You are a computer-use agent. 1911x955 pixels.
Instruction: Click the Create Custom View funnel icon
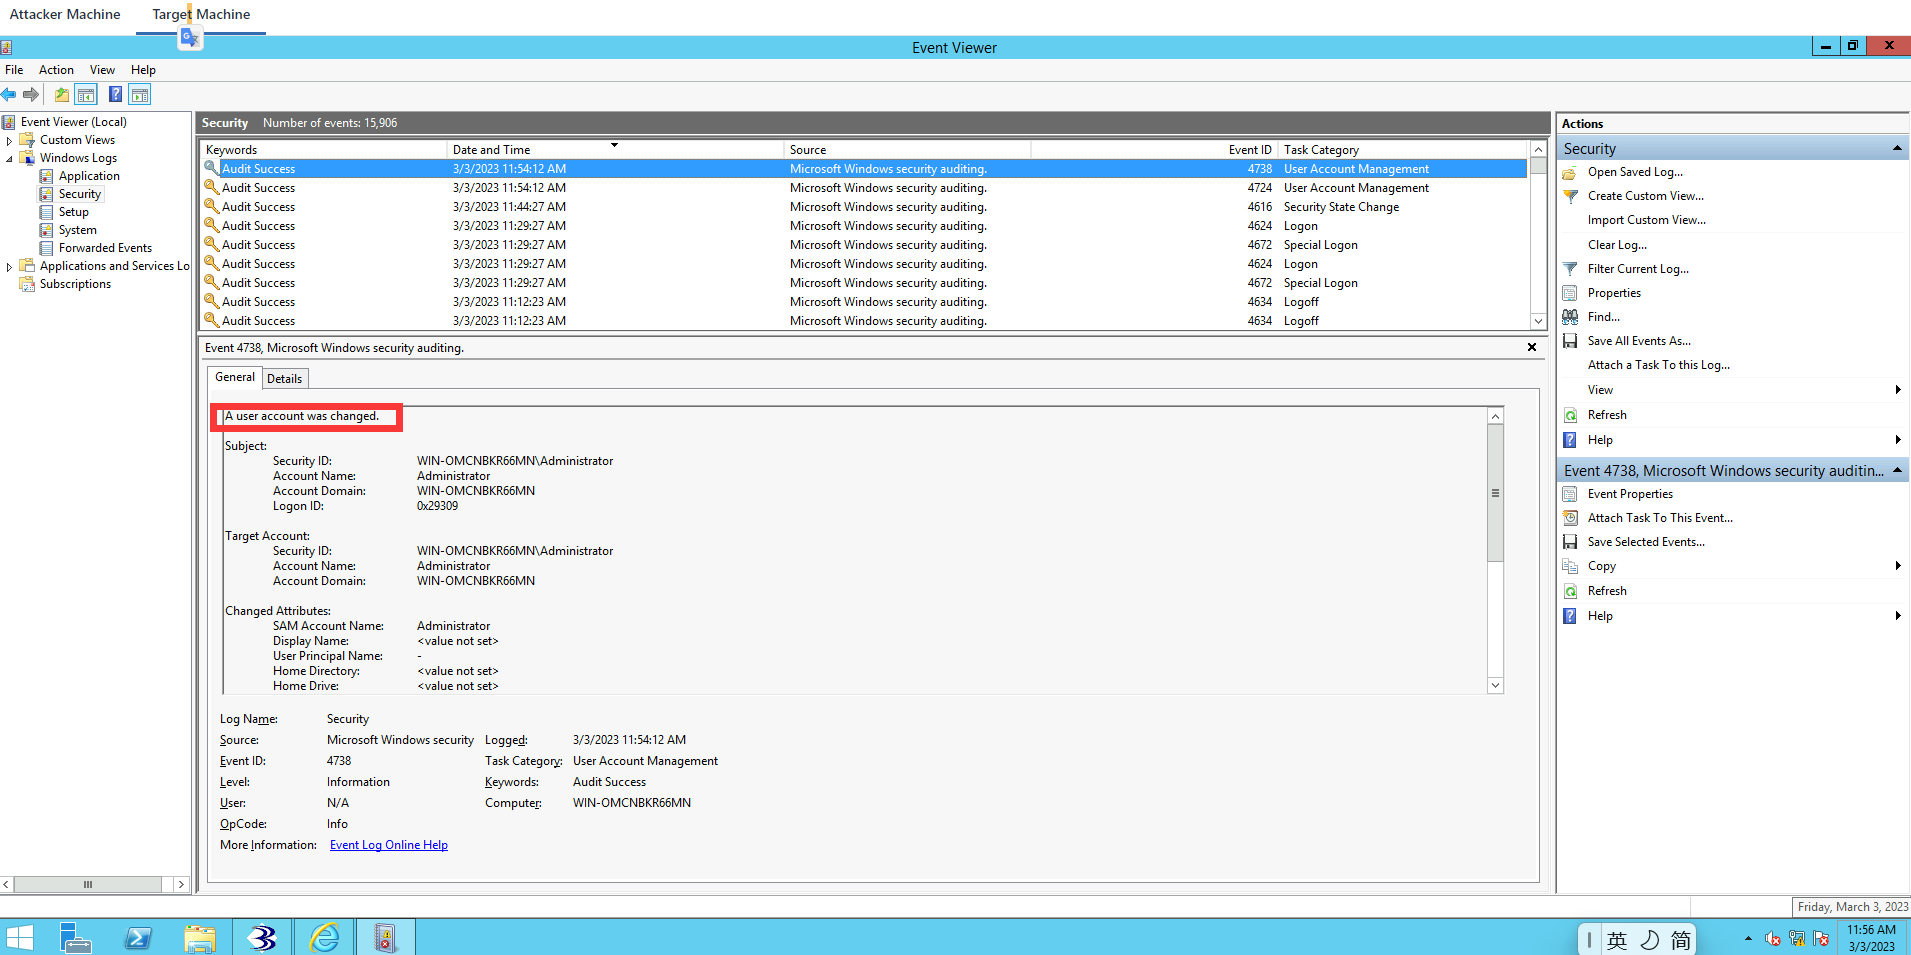(1570, 196)
